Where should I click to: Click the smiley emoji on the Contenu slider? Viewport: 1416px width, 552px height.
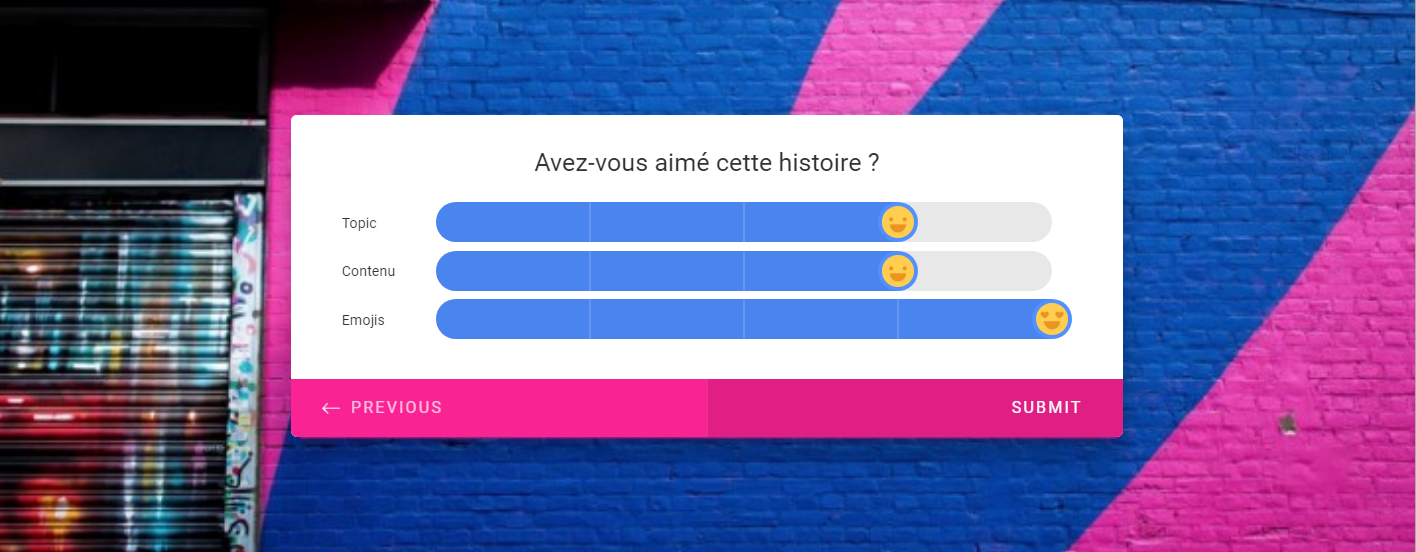coord(898,271)
